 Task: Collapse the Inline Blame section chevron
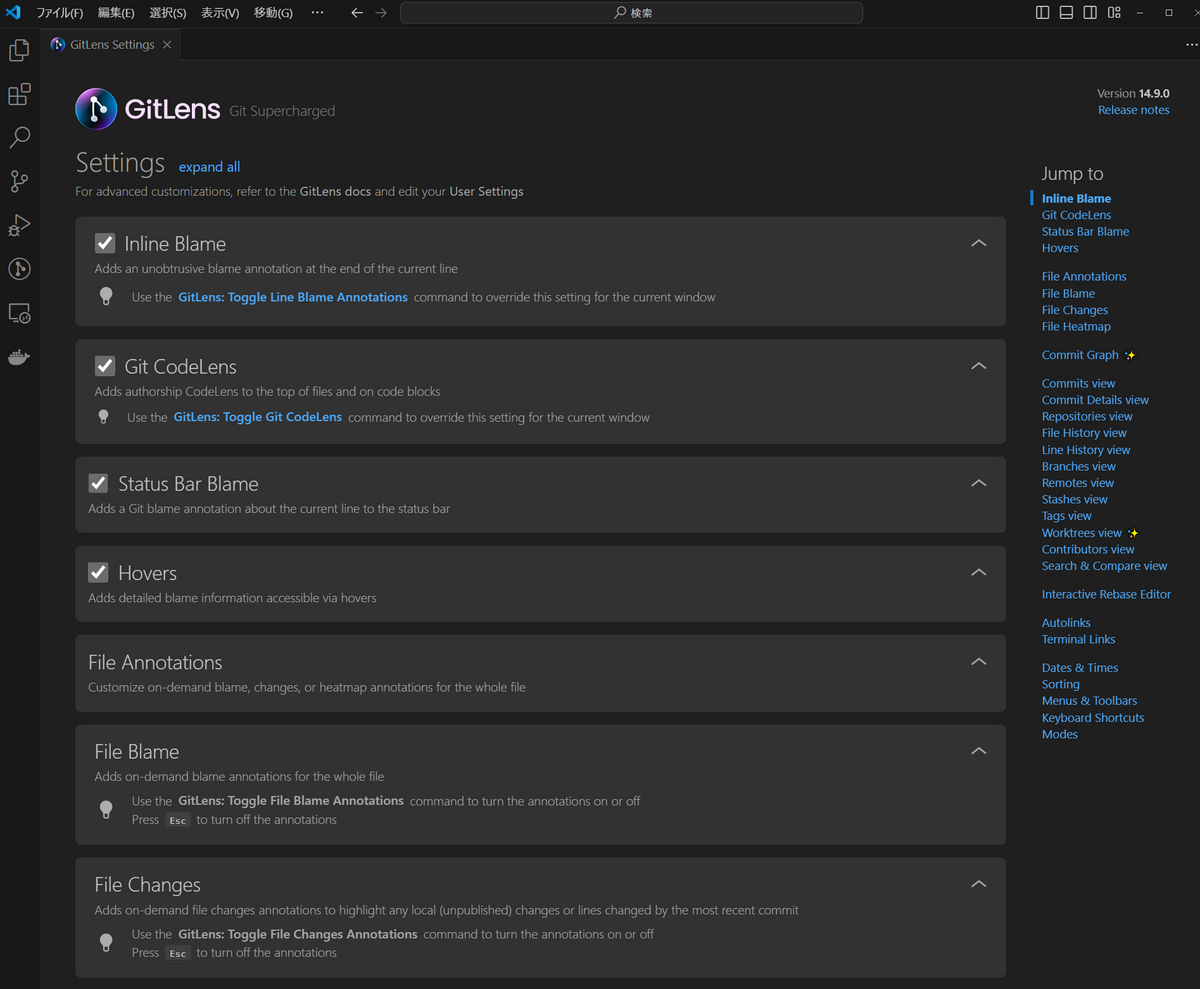coord(979,243)
